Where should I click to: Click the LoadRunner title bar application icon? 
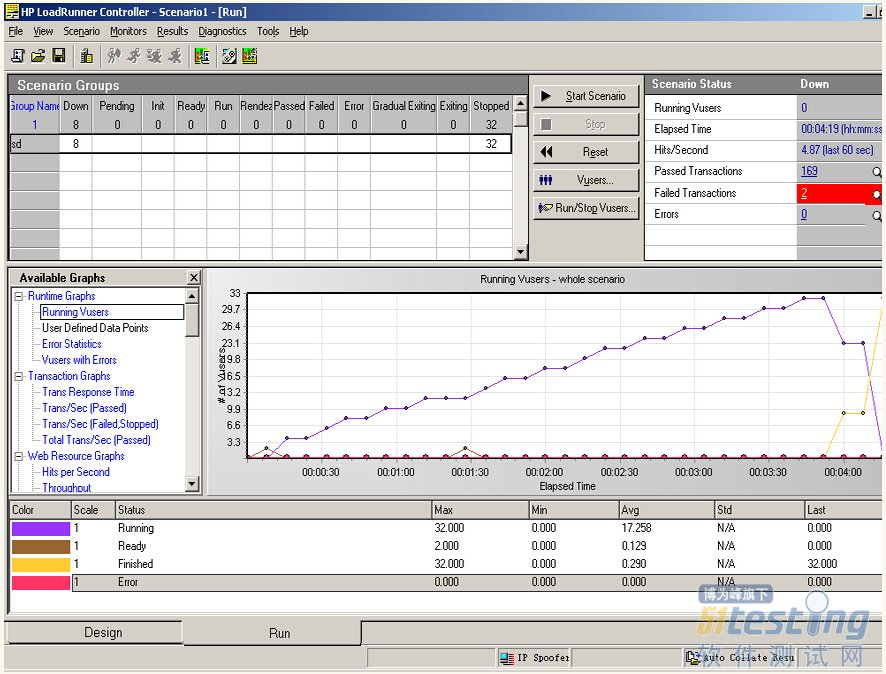[x=11, y=11]
